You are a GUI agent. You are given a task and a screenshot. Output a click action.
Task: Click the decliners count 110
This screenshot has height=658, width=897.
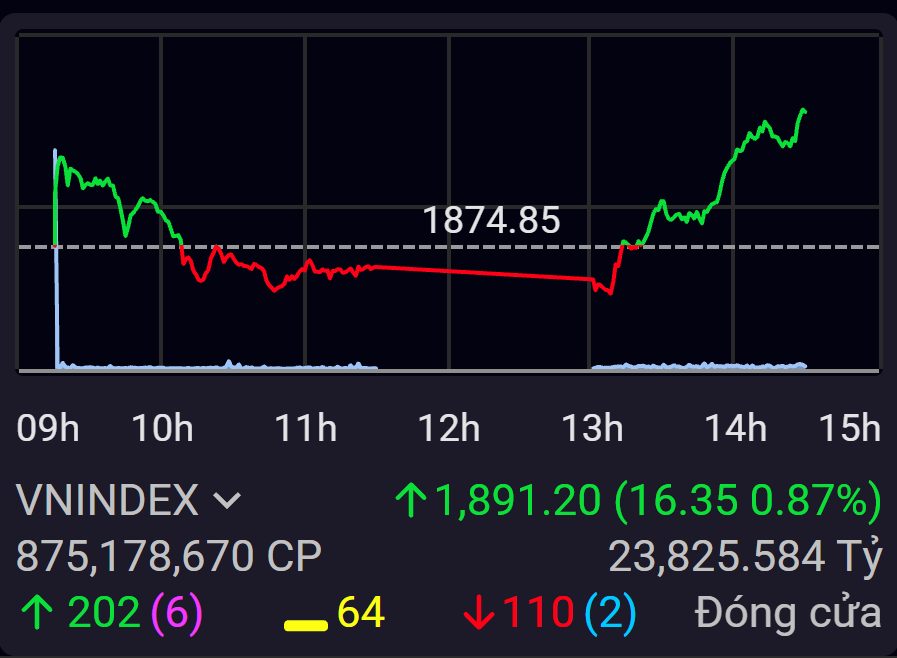coord(538,612)
